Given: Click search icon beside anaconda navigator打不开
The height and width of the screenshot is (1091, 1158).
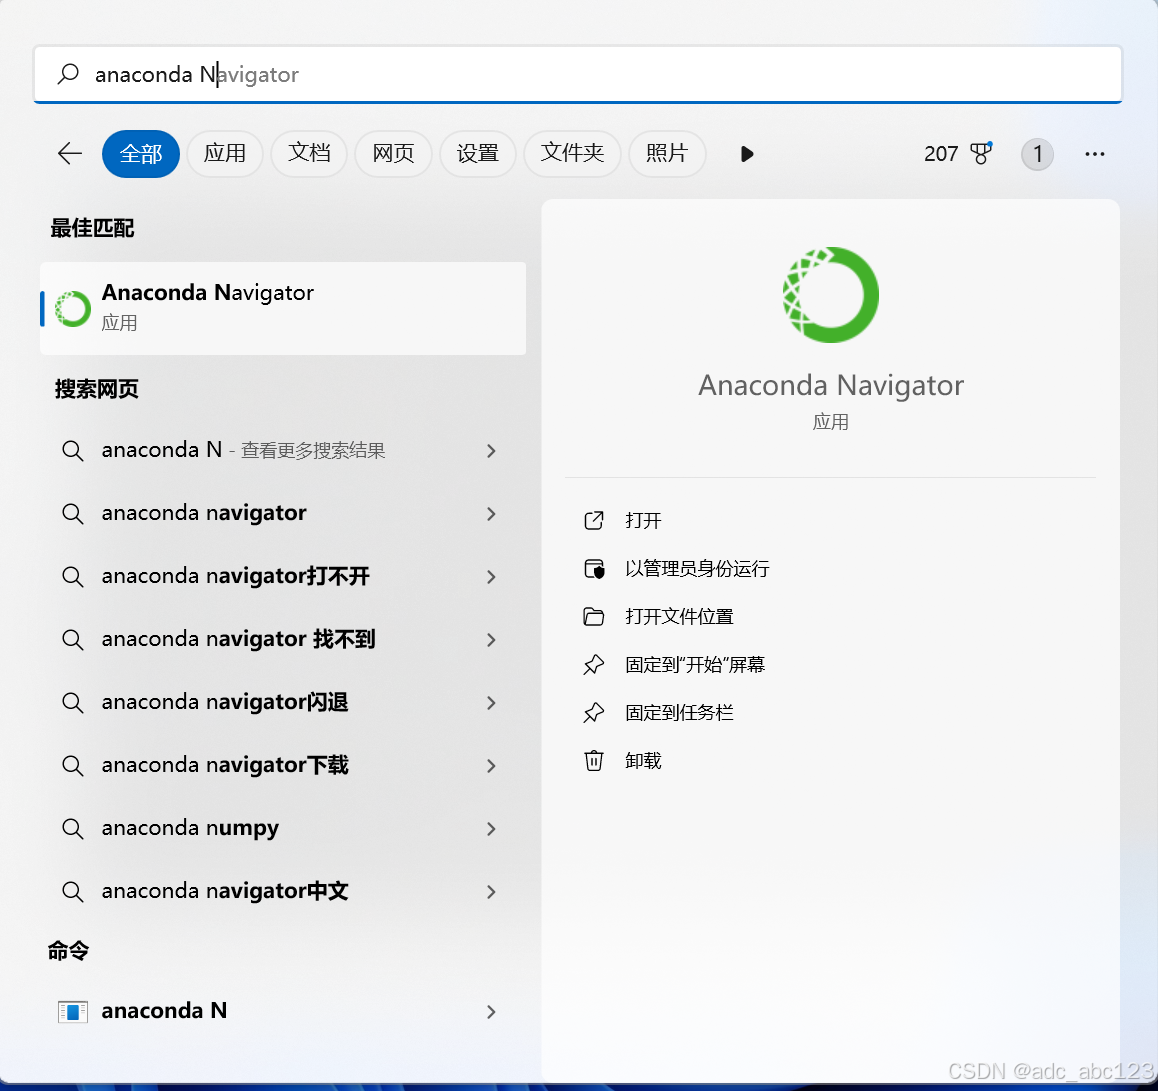Looking at the screenshot, I should pyautogui.click(x=72, y=575).
